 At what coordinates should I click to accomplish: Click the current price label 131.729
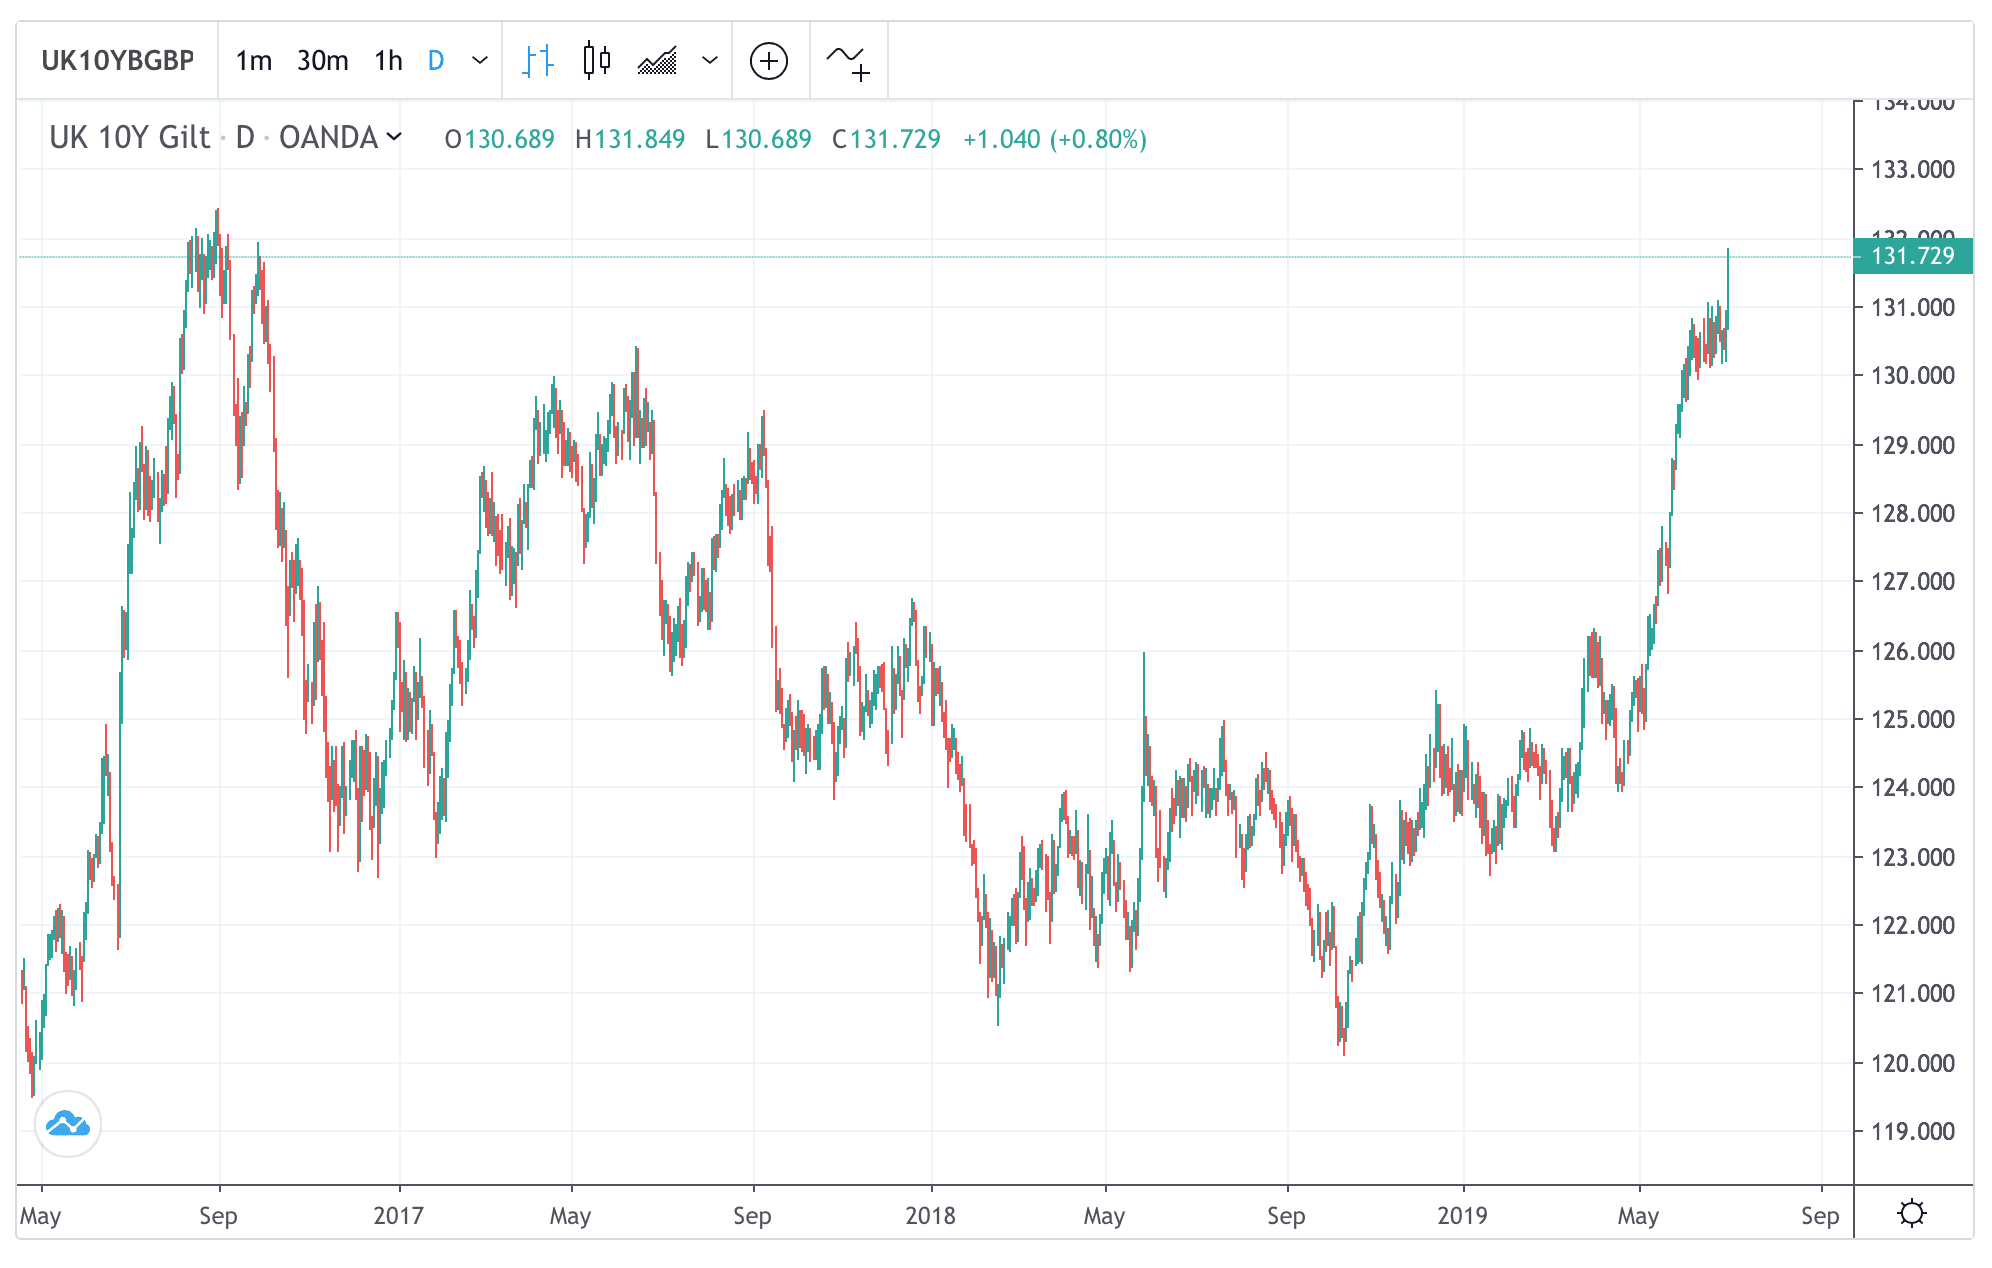pyautogui.click(x=1913, y=256)
